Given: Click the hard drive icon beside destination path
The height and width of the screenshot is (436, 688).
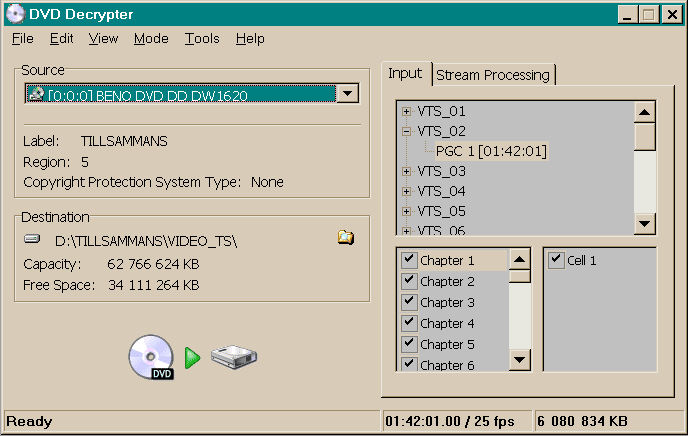Looking at the screenshot, I should (33, 239).
